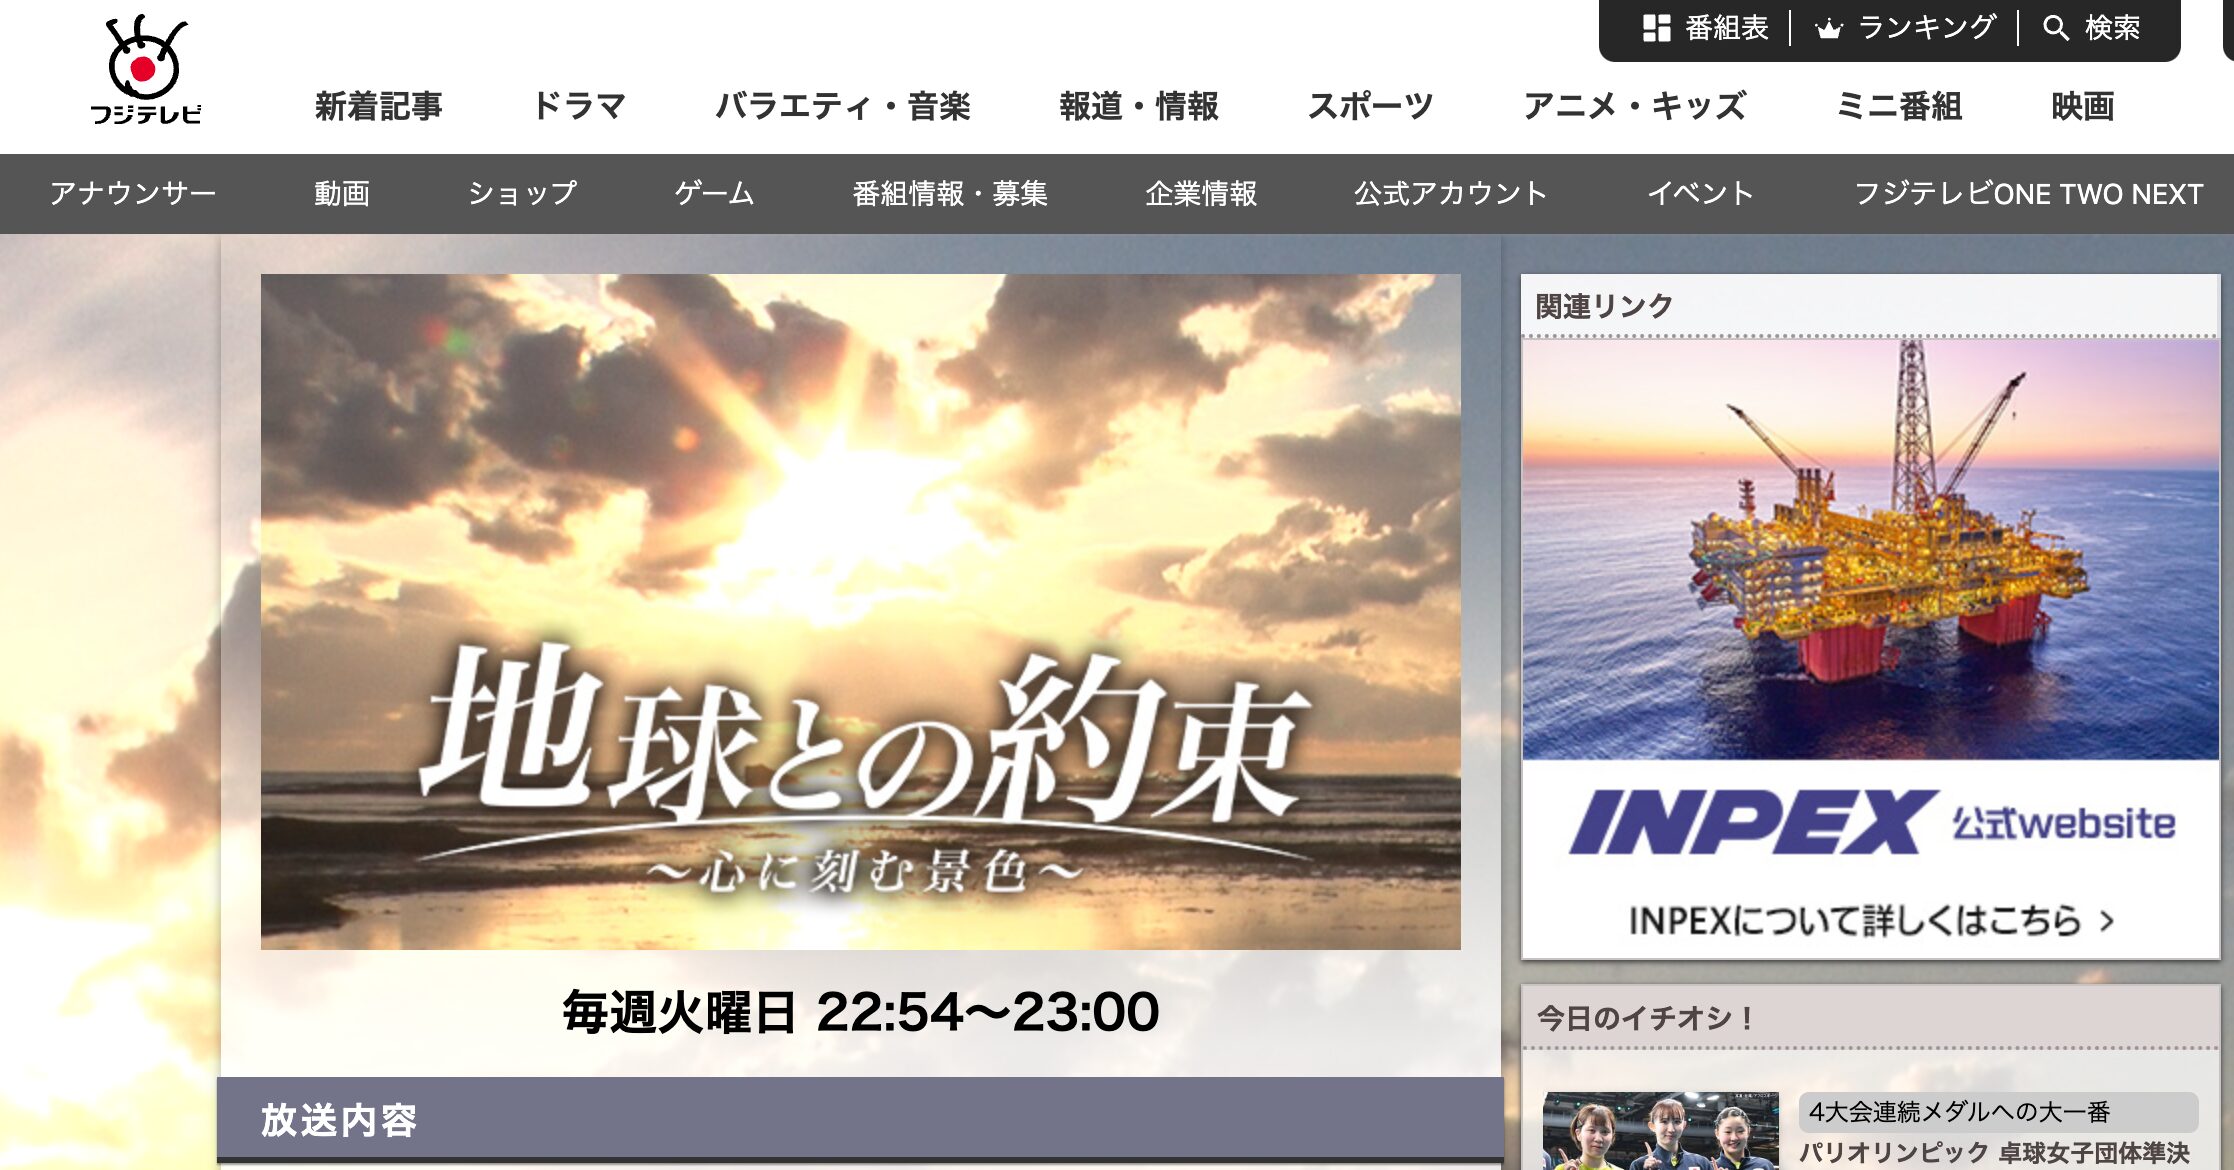Switch to the スポーツ section
This screenshot has height=1170, width=2234.
pos(1371,106)
